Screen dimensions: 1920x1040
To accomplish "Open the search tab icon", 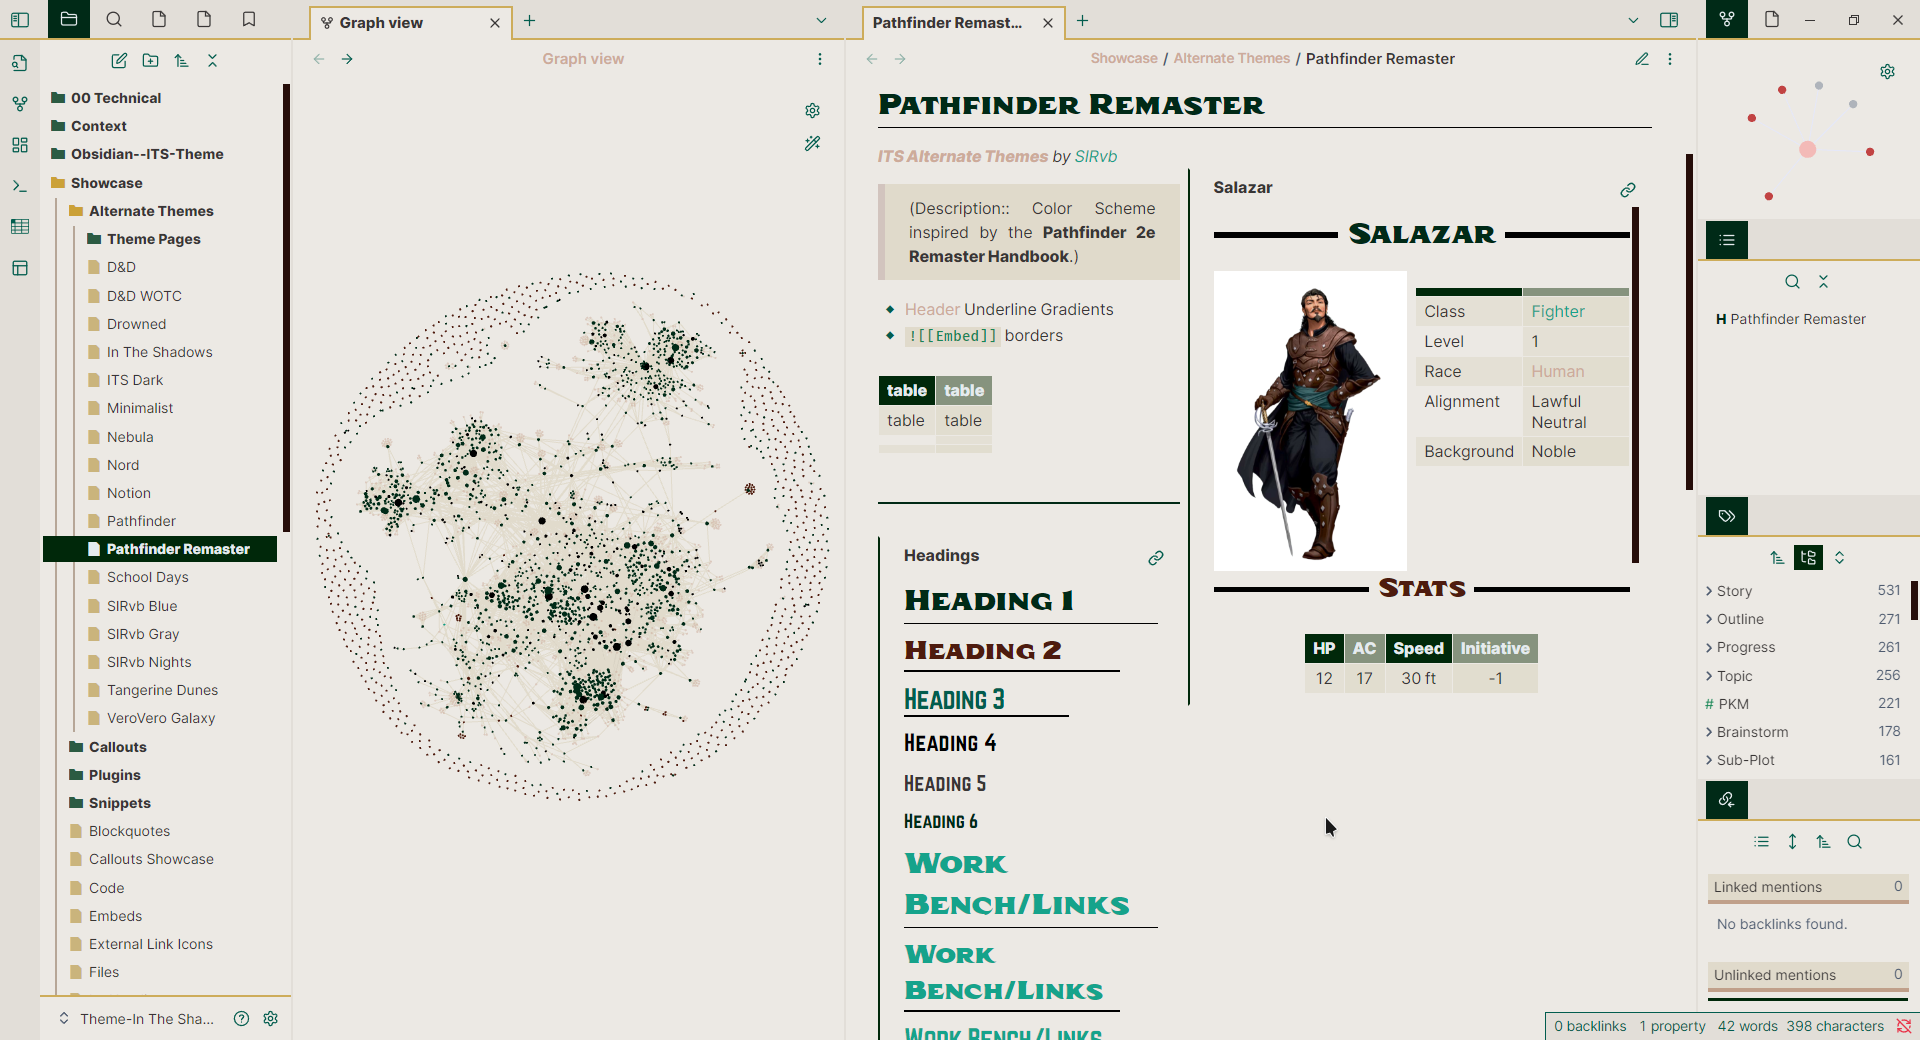I will point(114,19).
